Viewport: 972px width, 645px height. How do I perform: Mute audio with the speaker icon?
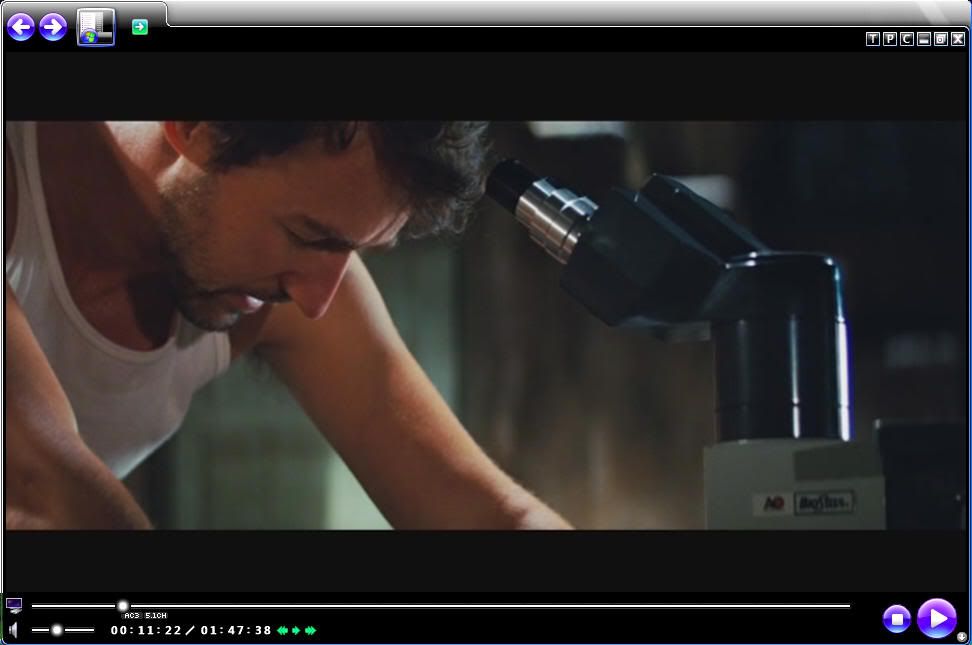(13, 630)
